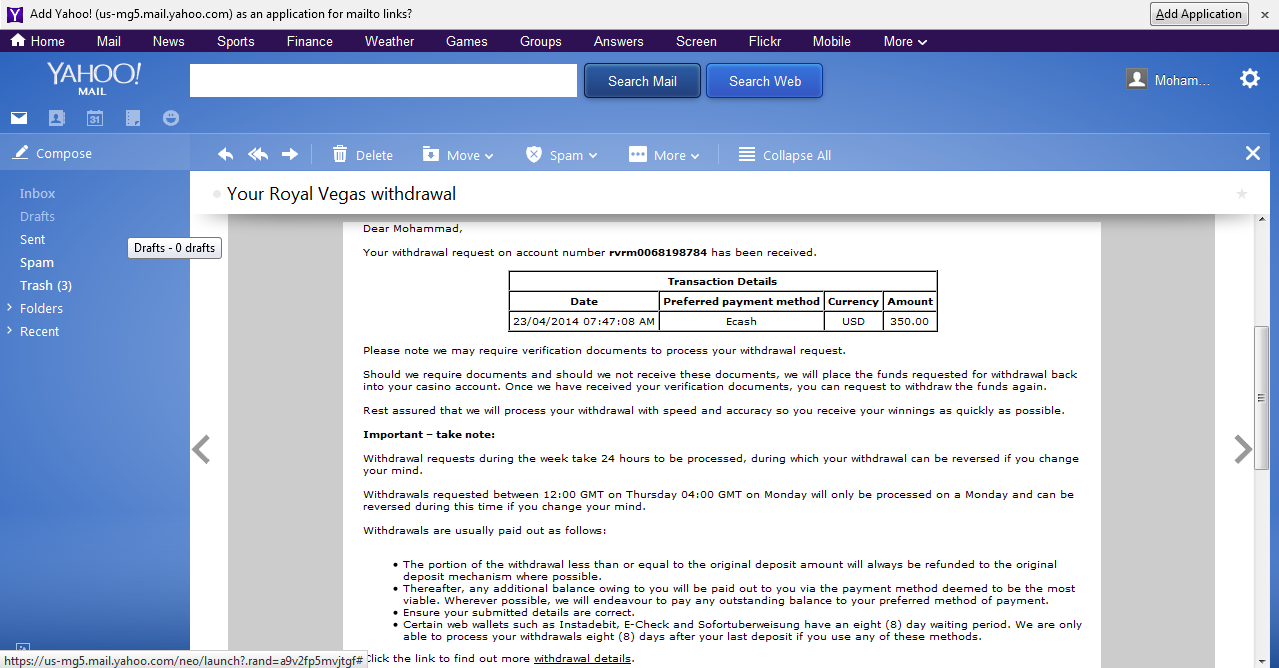
Task: Click the Amount value 350.00
Action: [x=910, y=322]
